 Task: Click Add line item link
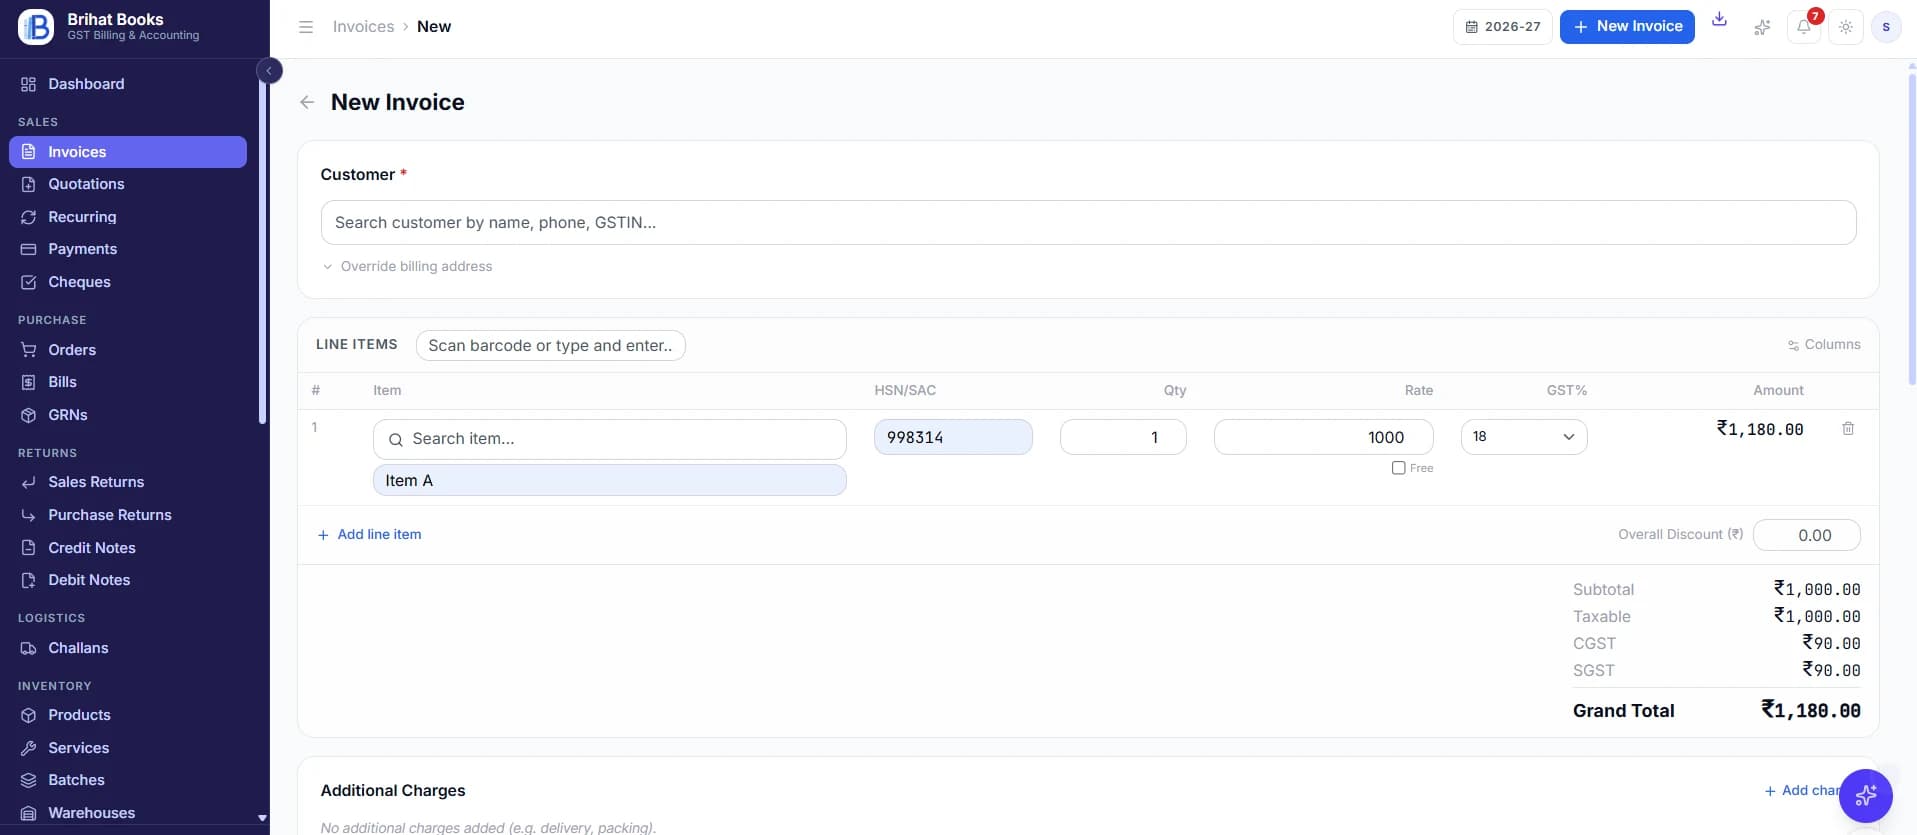(x=369, y=535)
